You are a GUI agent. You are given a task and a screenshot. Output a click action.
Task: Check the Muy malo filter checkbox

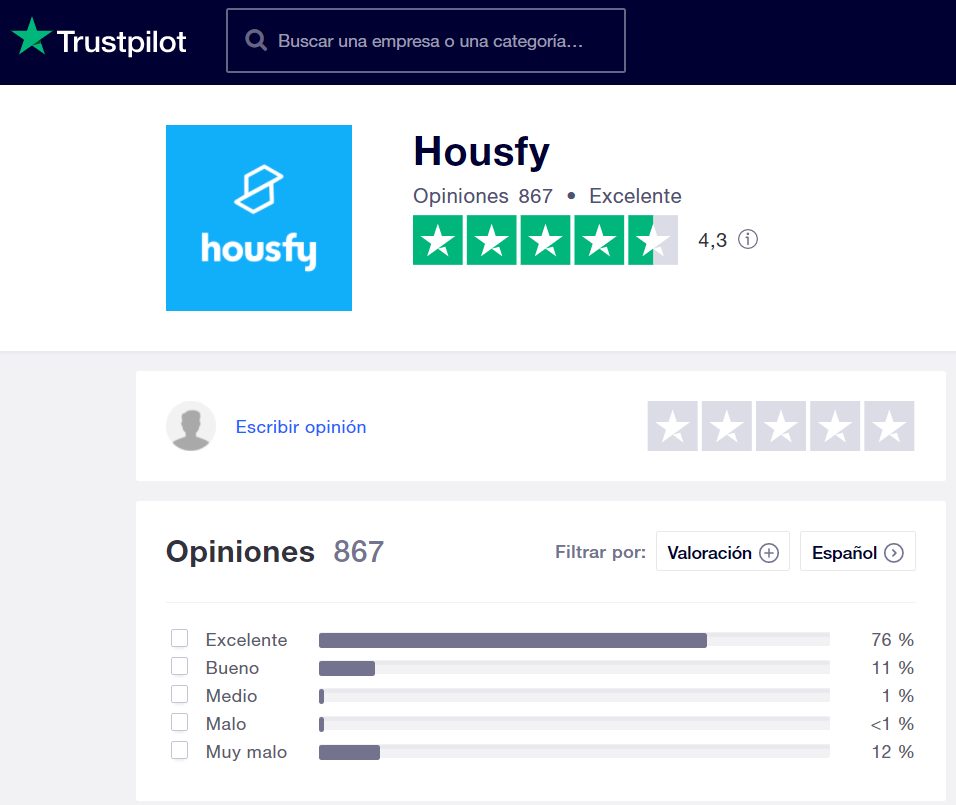click(x=179, y=750)
